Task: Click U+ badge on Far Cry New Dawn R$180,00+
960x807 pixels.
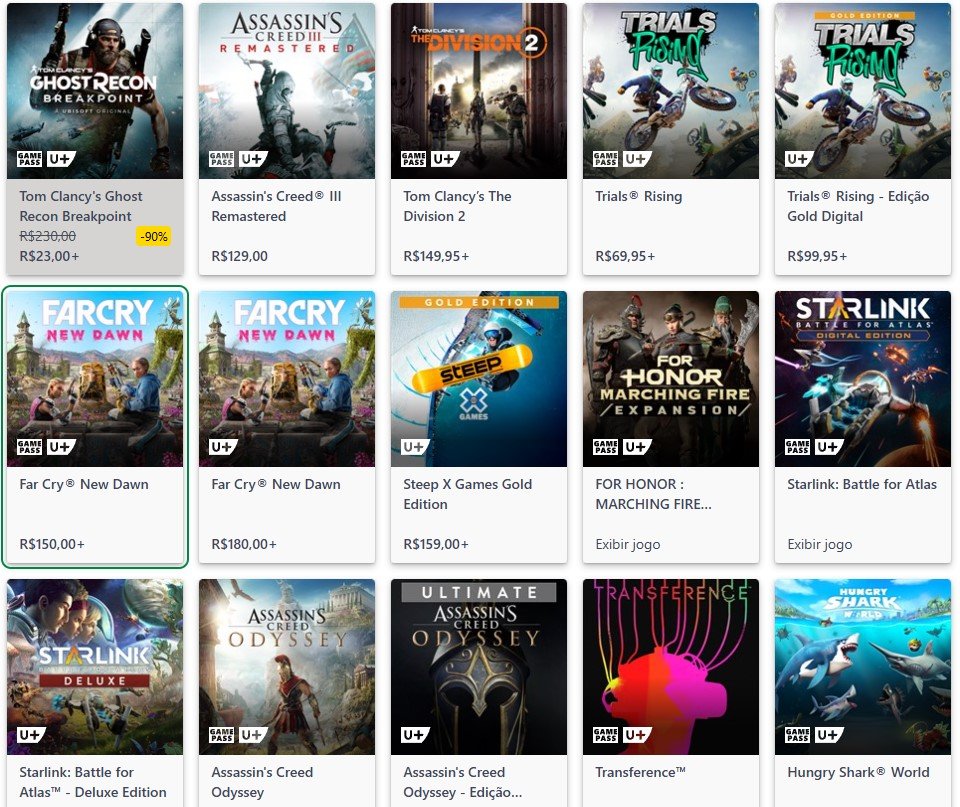Action: pyautogui.click(x=224, y=447)
